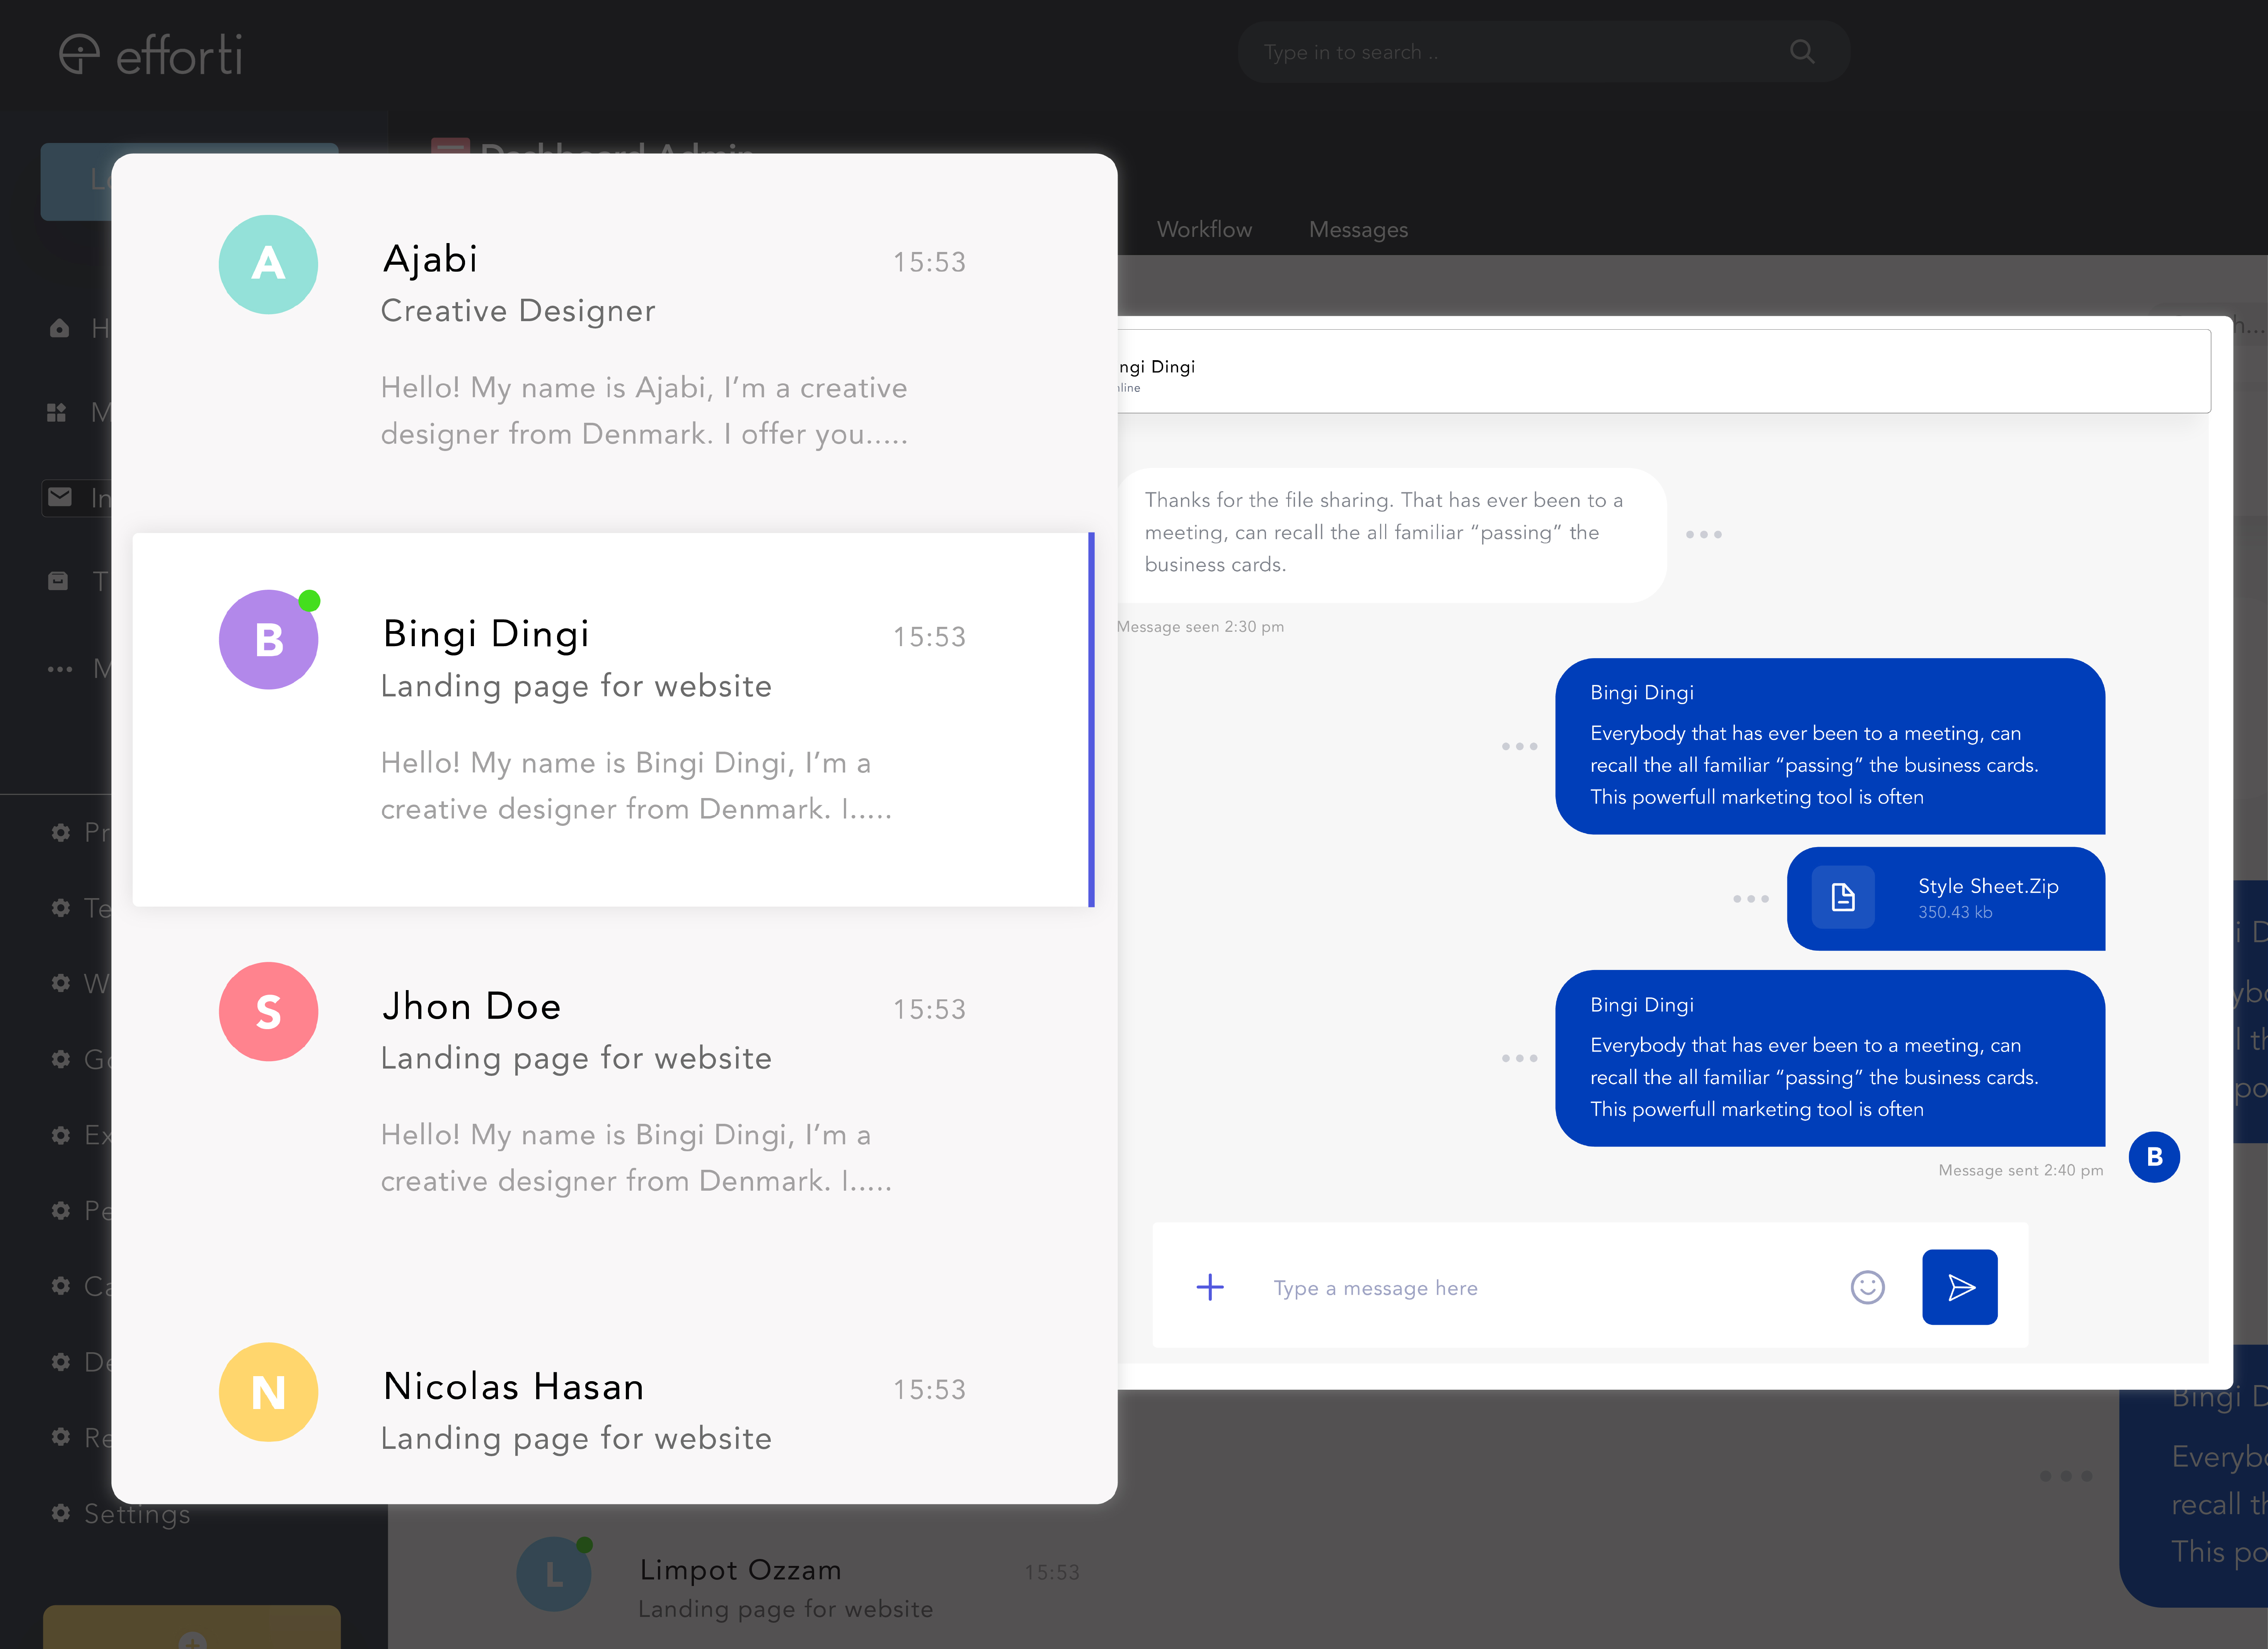Click Ajabi's Creative Designer subtitle
The image size is (2268, 1649).
pyautogui.click(x=518, y=311)
